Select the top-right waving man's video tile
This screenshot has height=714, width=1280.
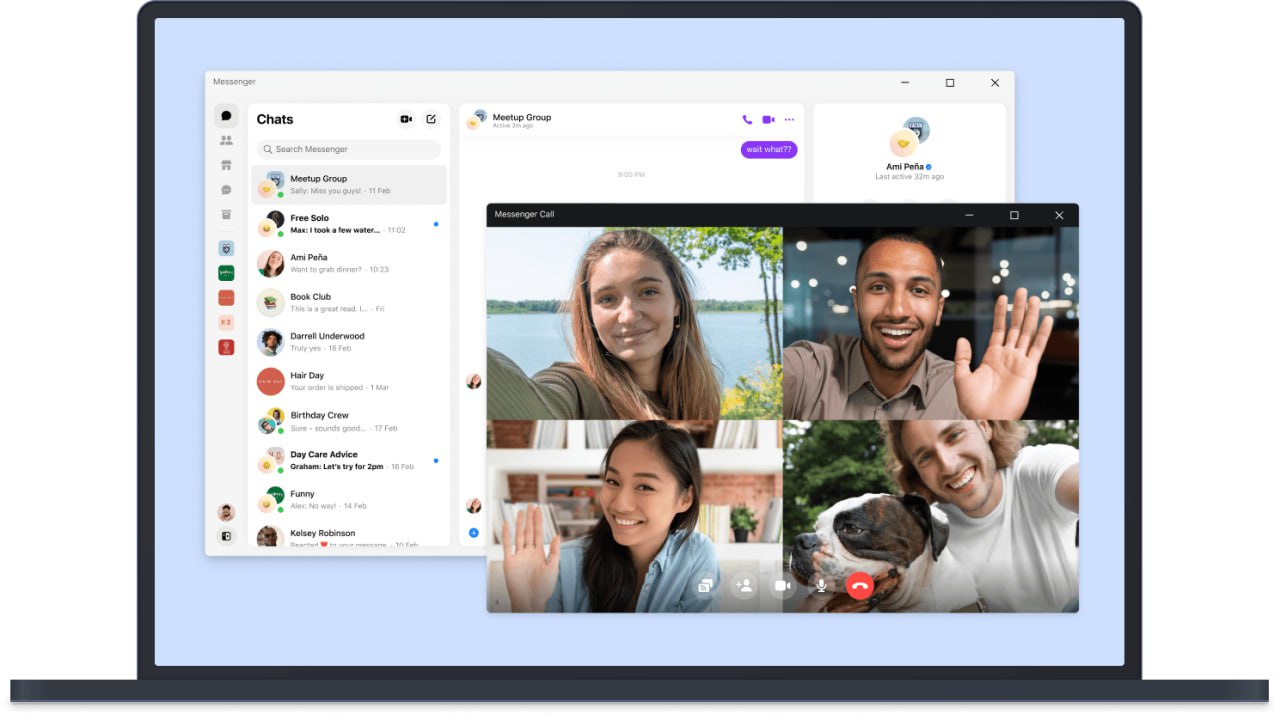point(931,323)
